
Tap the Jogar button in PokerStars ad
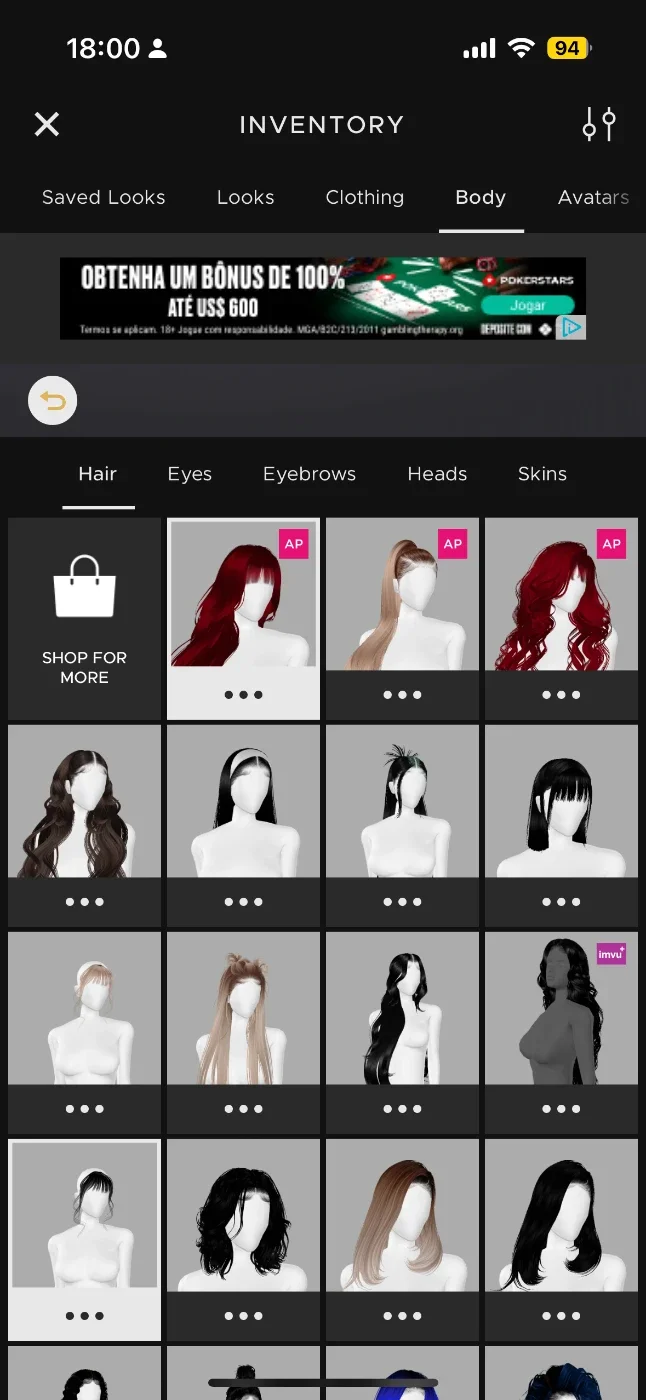528,305
